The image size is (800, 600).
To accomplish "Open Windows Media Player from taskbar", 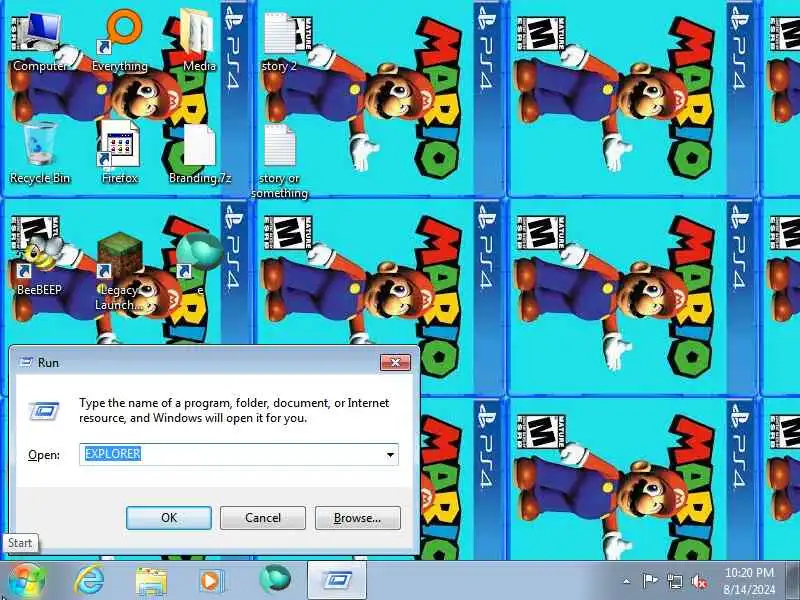I will [x=212, y=581].
